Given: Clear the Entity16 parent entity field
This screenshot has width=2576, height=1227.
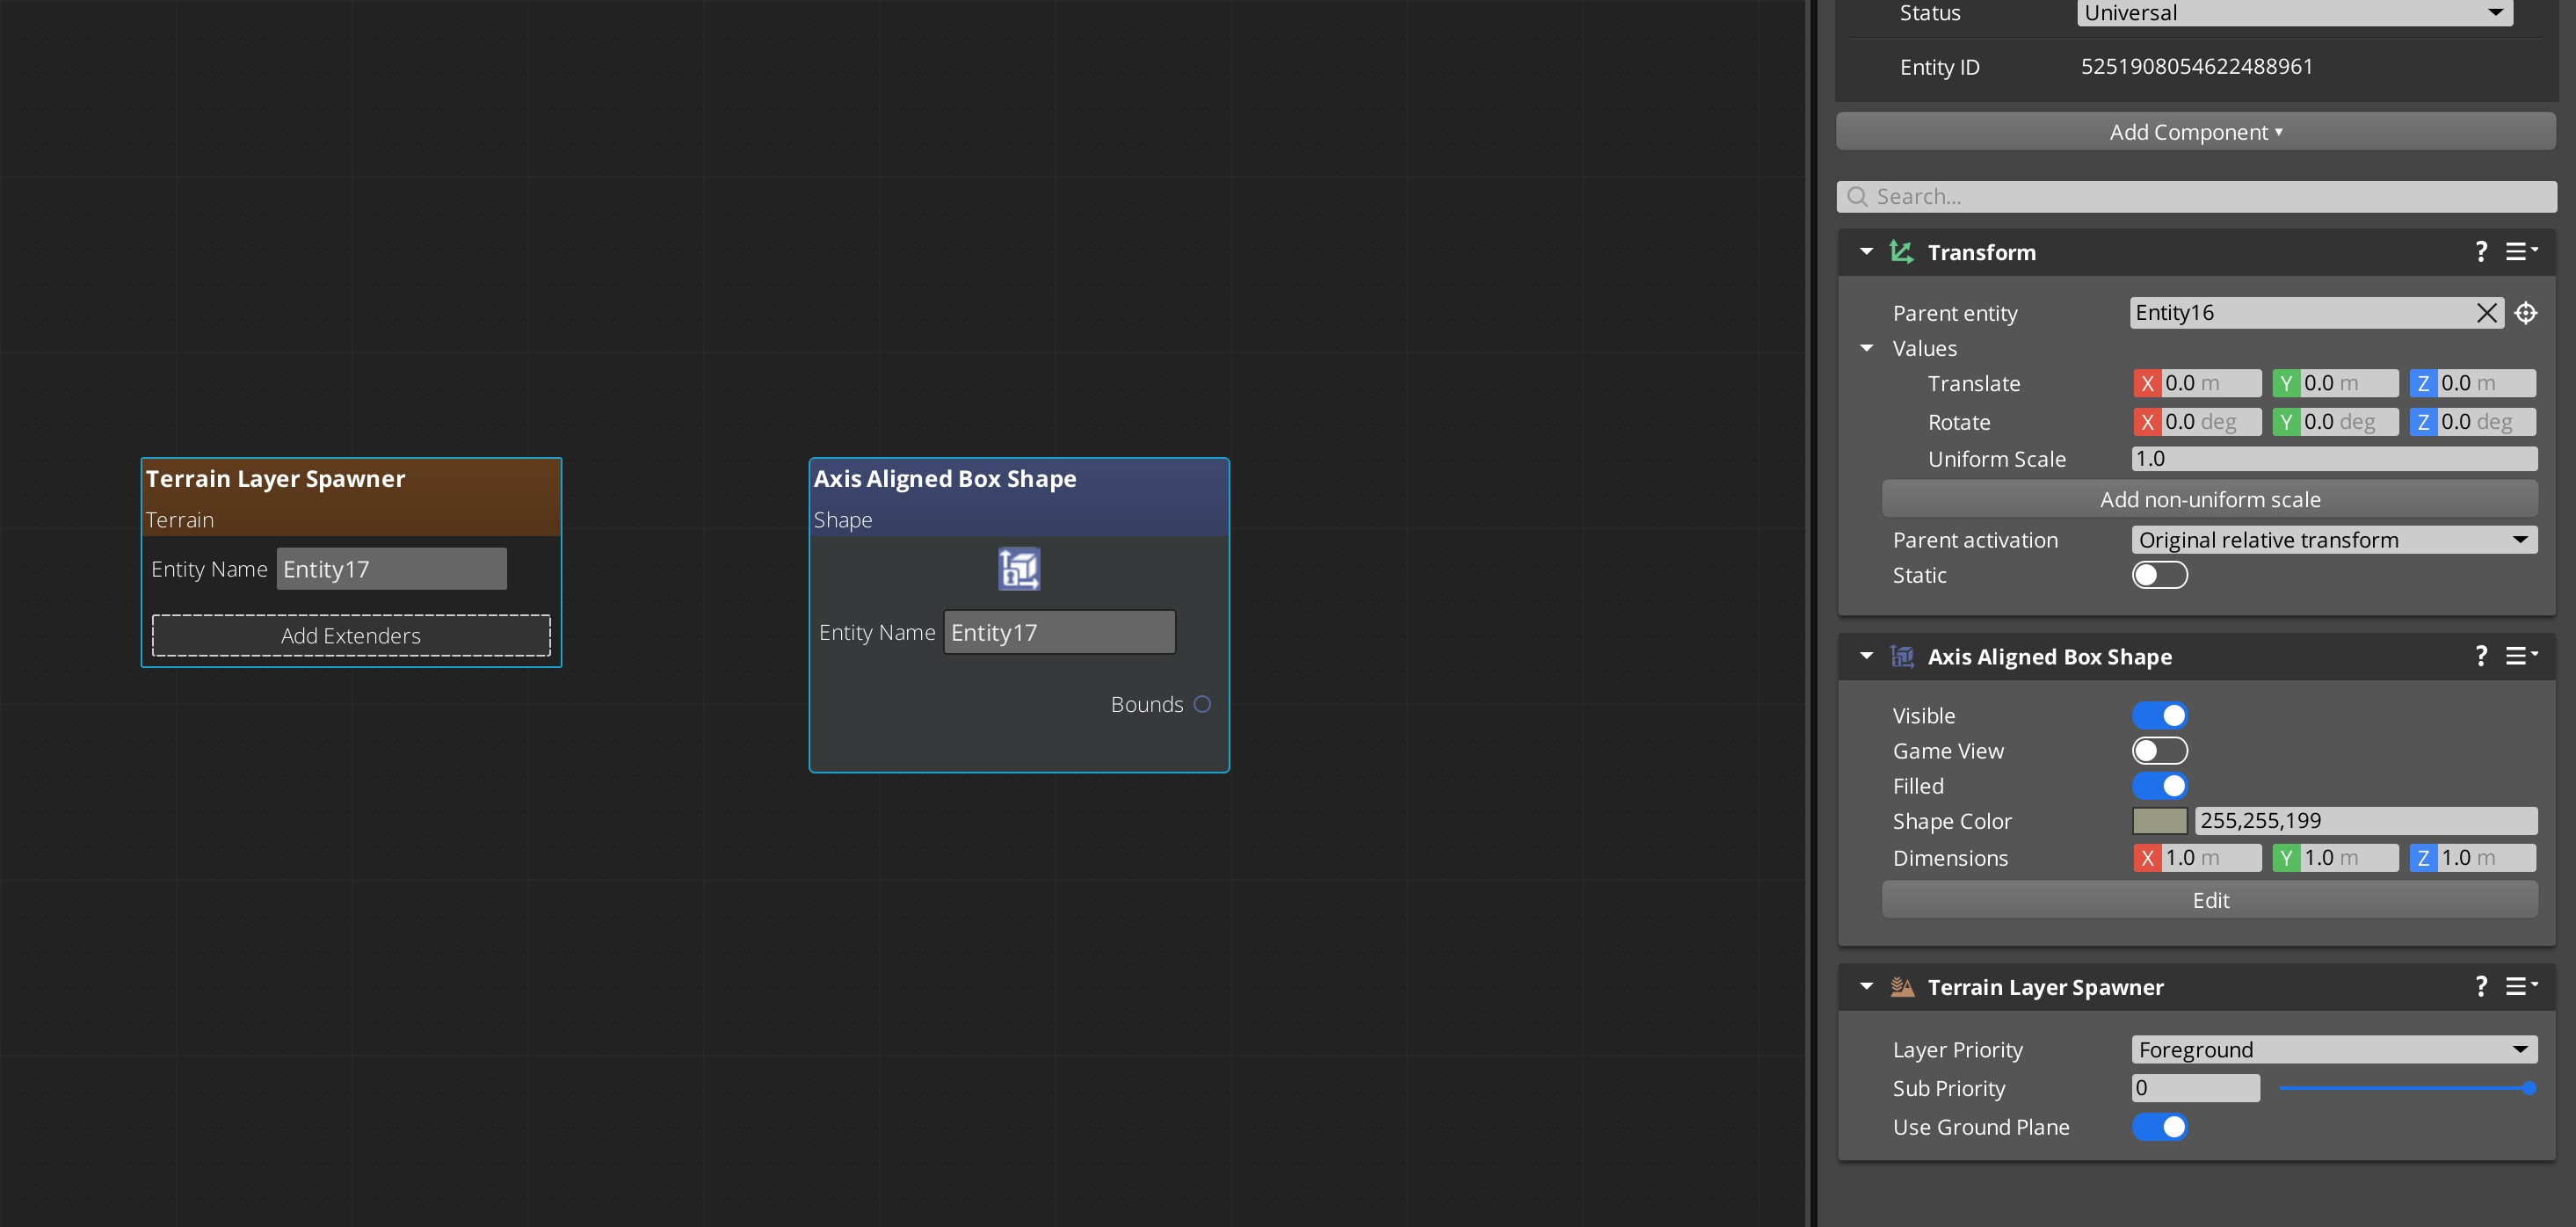Looking at the screenshot, I should [x=2486, y=313].
